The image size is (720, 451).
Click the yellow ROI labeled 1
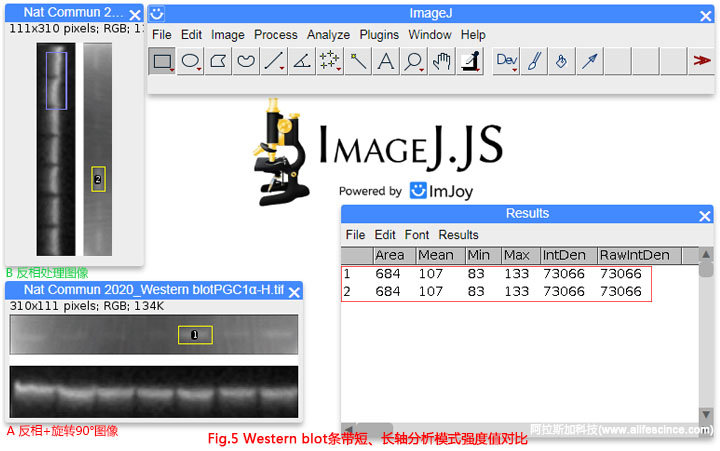coord(195,335)
